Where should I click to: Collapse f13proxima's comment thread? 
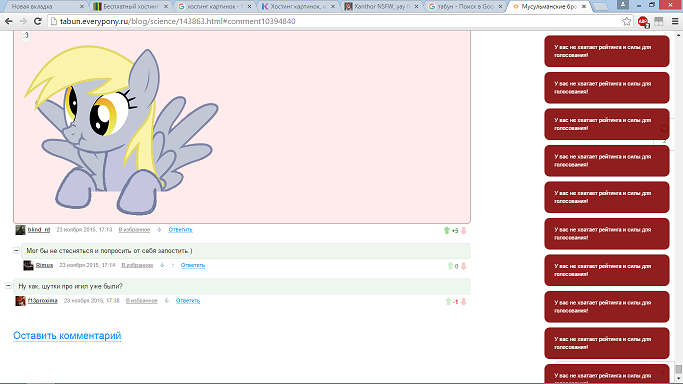click(x=8, y=286)
